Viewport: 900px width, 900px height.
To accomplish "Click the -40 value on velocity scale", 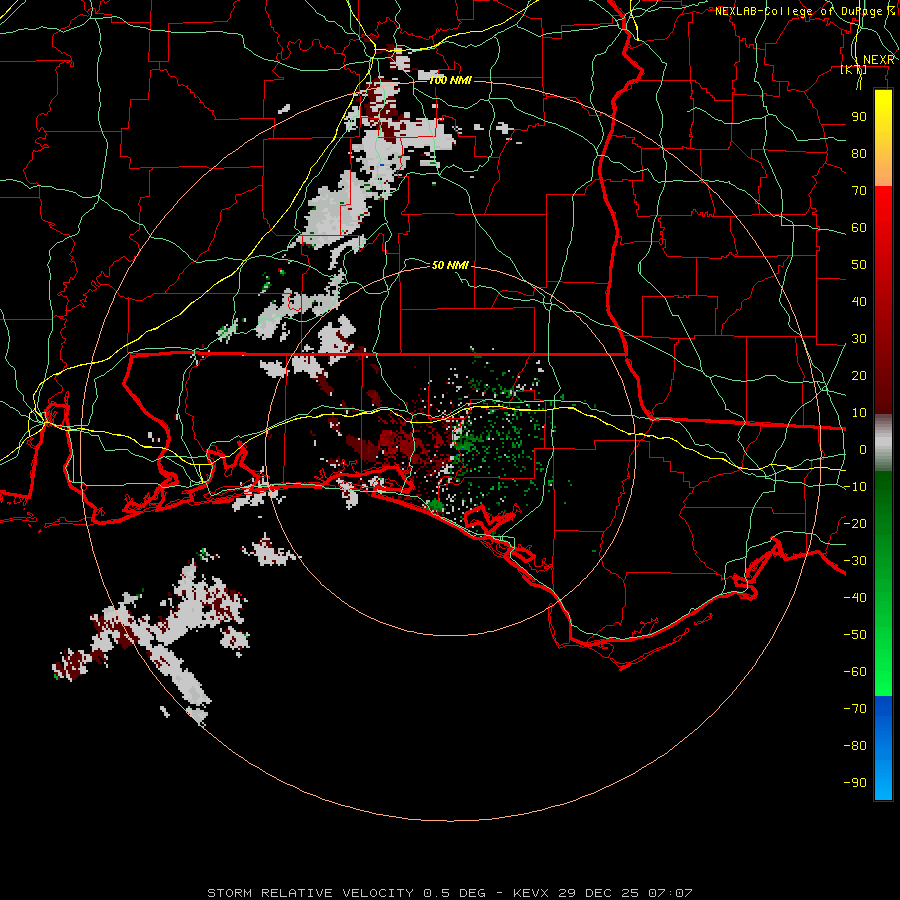I will click(x=855, y=598).
